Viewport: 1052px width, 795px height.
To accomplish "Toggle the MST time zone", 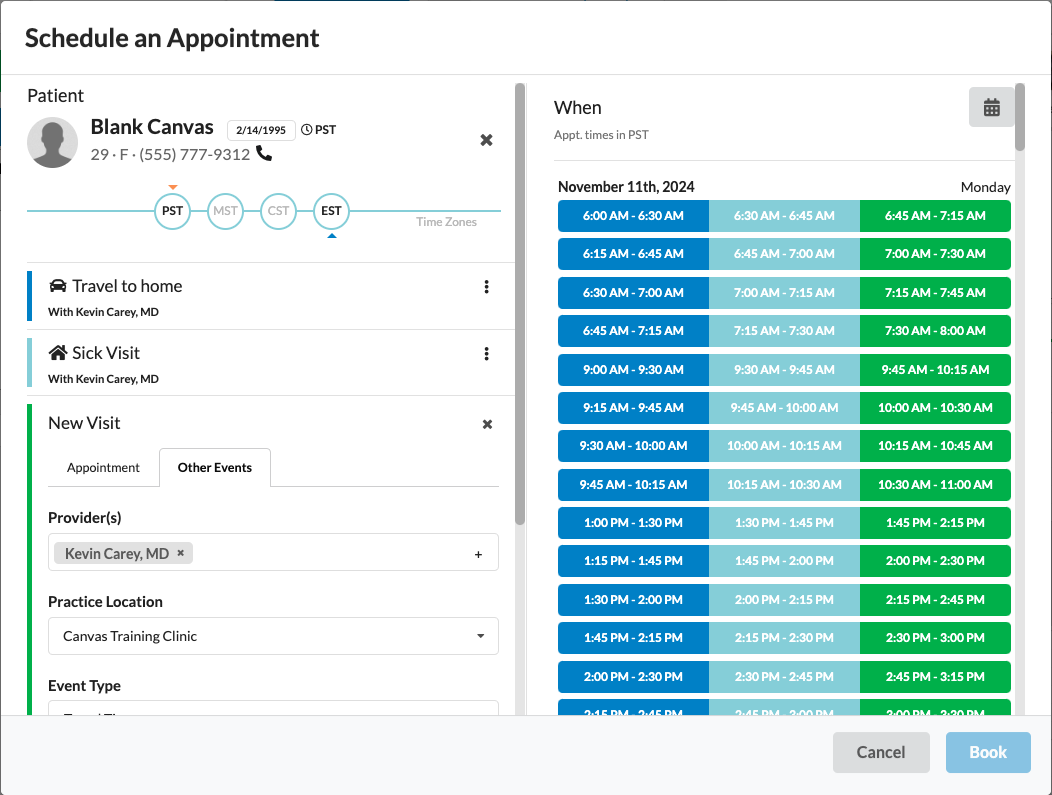I will (x=225, y=211).
